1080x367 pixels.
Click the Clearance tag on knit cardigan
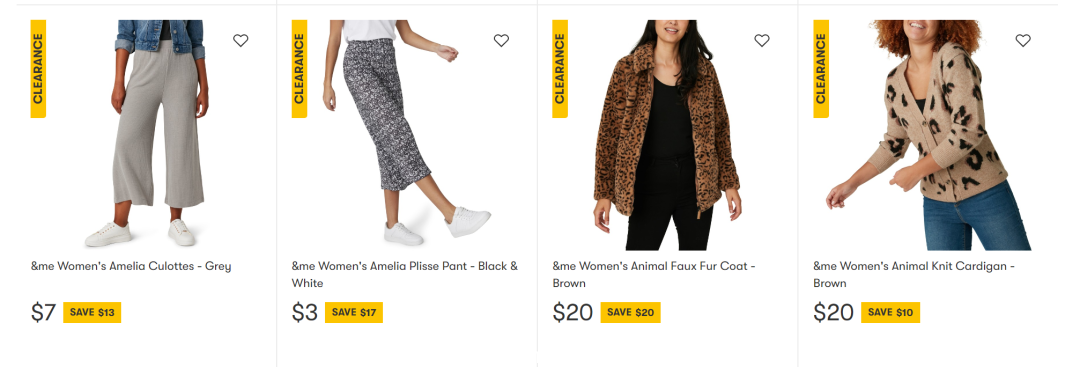pyautogui.click(x=820, y=69)
